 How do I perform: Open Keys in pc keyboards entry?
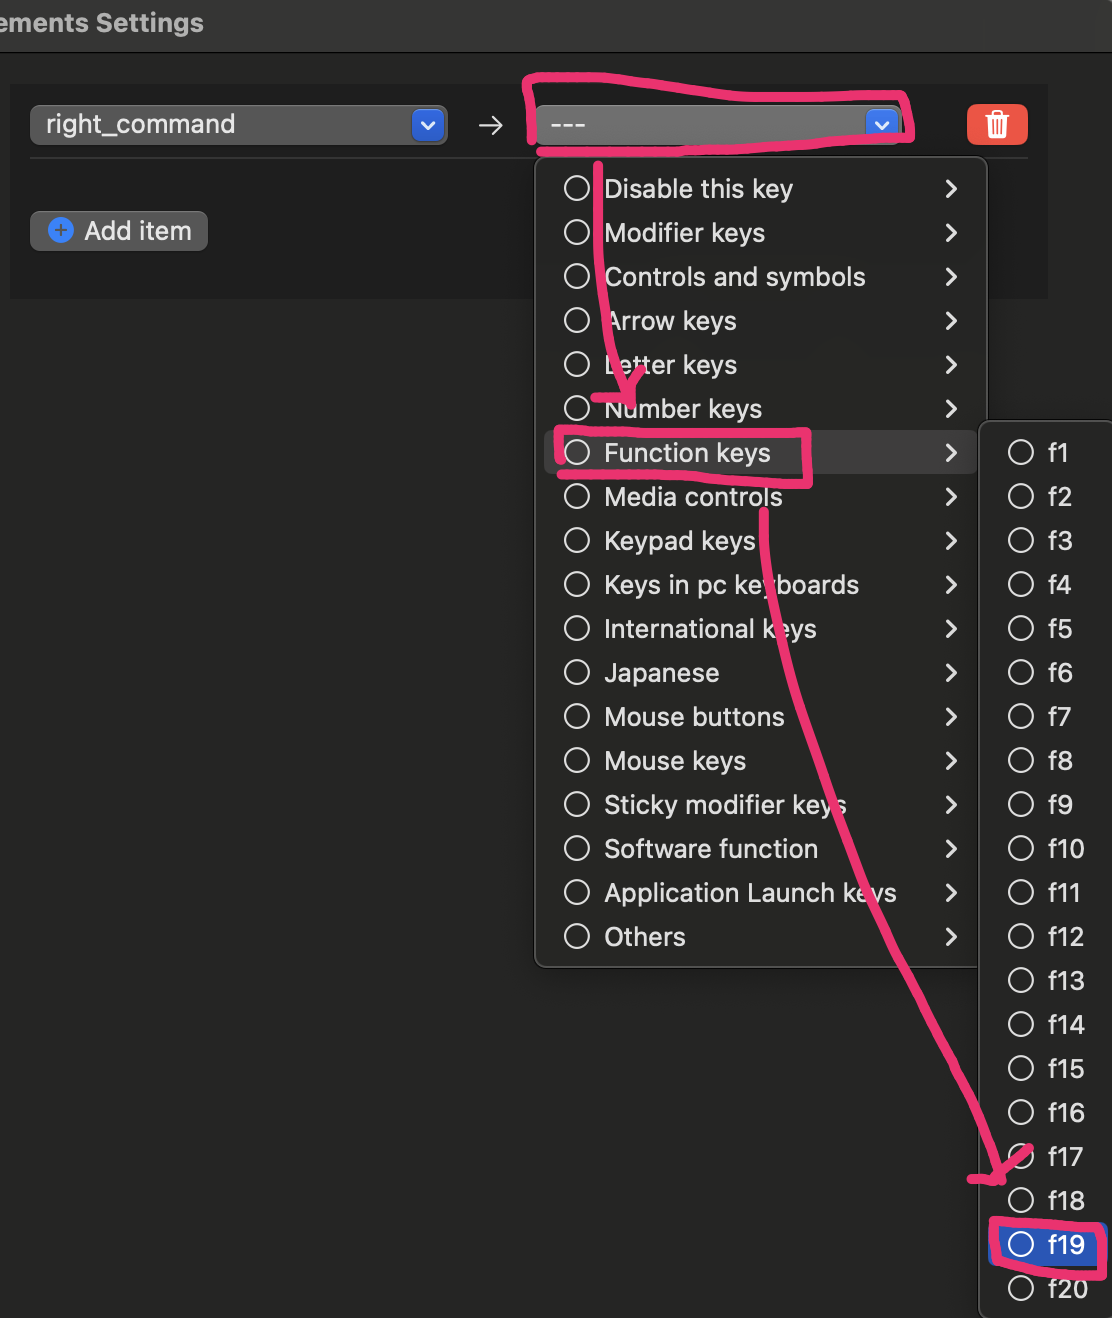(x=761, y=585)
